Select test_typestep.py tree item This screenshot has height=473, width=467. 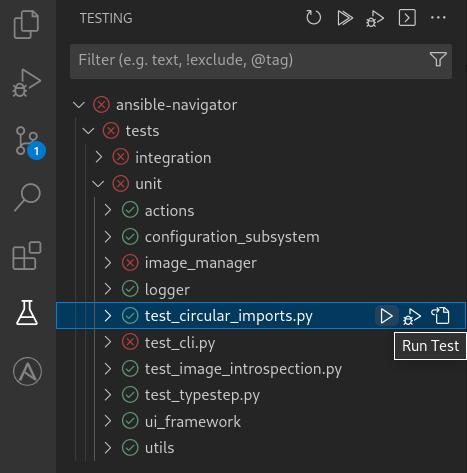coord(261,395)
